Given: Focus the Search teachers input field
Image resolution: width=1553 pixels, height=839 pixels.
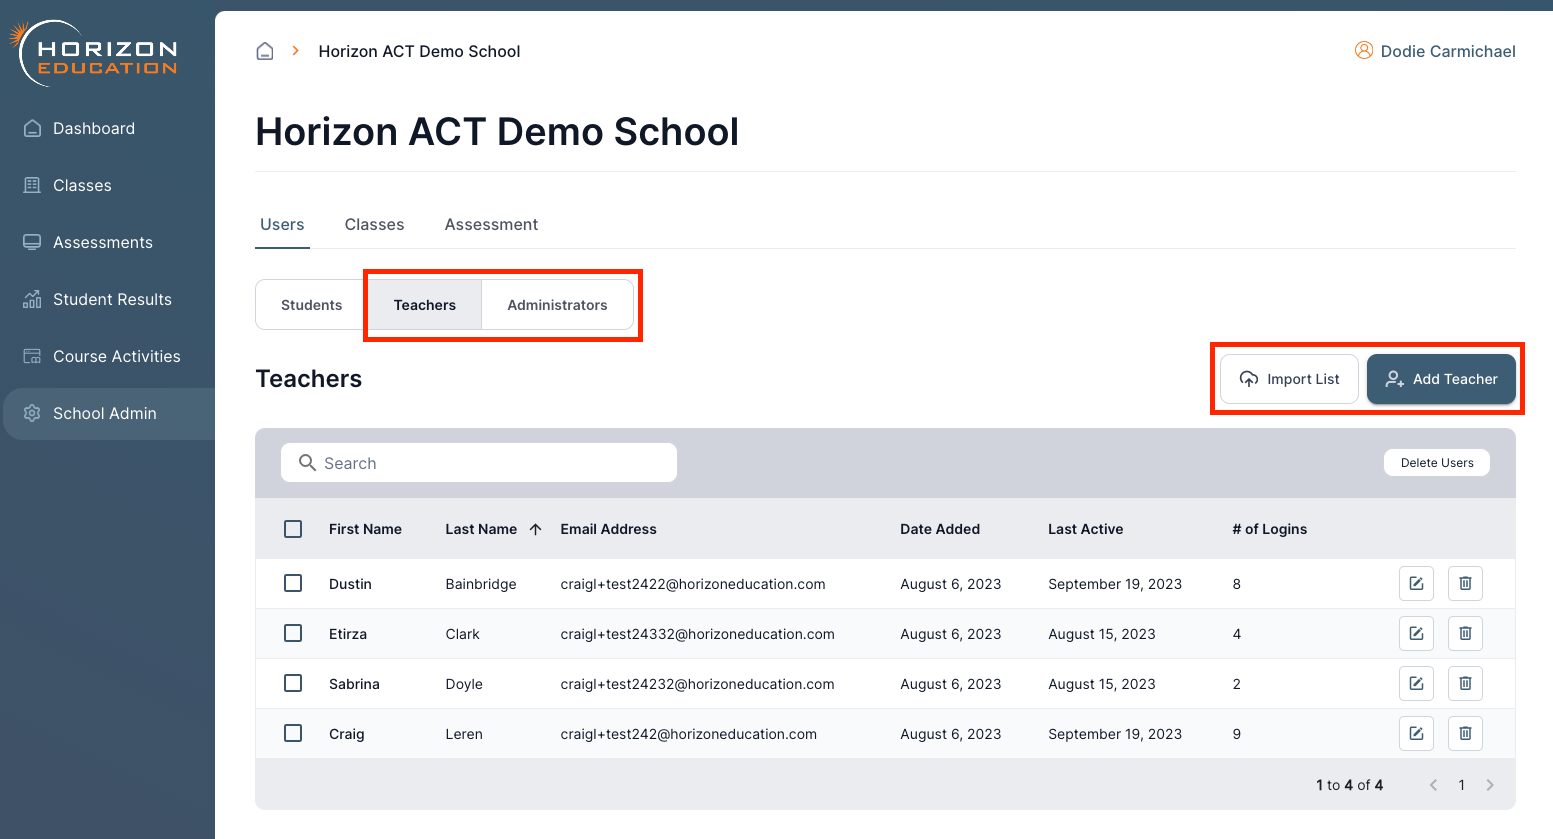Looking at the screenshot, I should [x=490, y=463].
